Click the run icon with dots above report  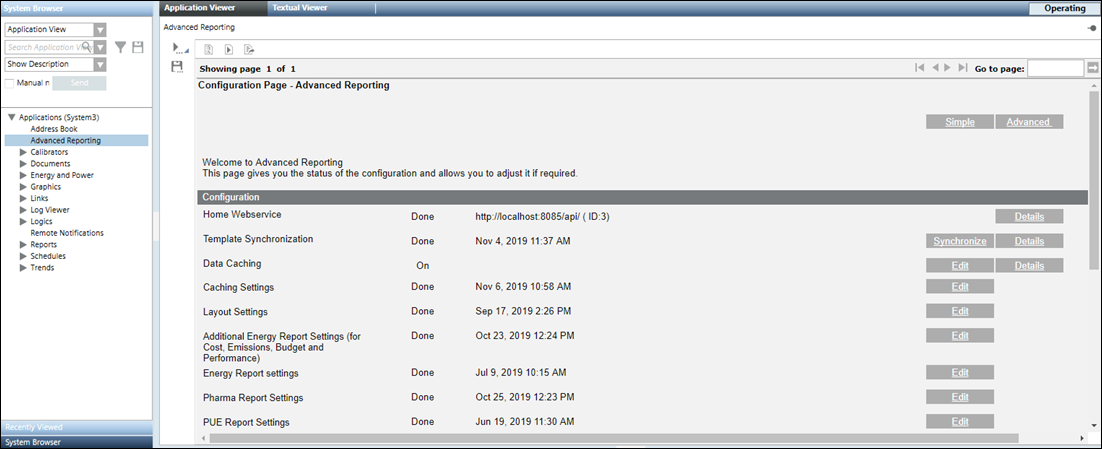coord(179,48)
